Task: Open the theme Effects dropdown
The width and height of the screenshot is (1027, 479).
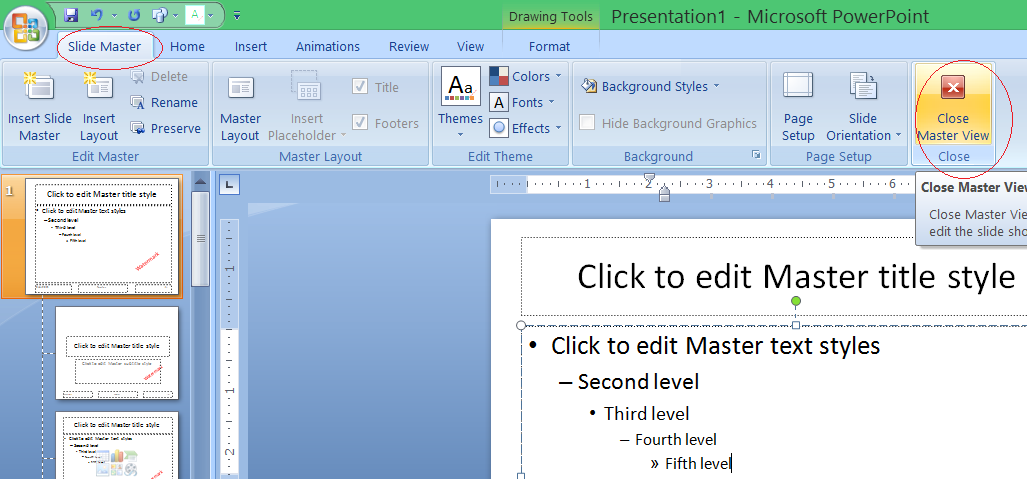Action: [526, 128]
